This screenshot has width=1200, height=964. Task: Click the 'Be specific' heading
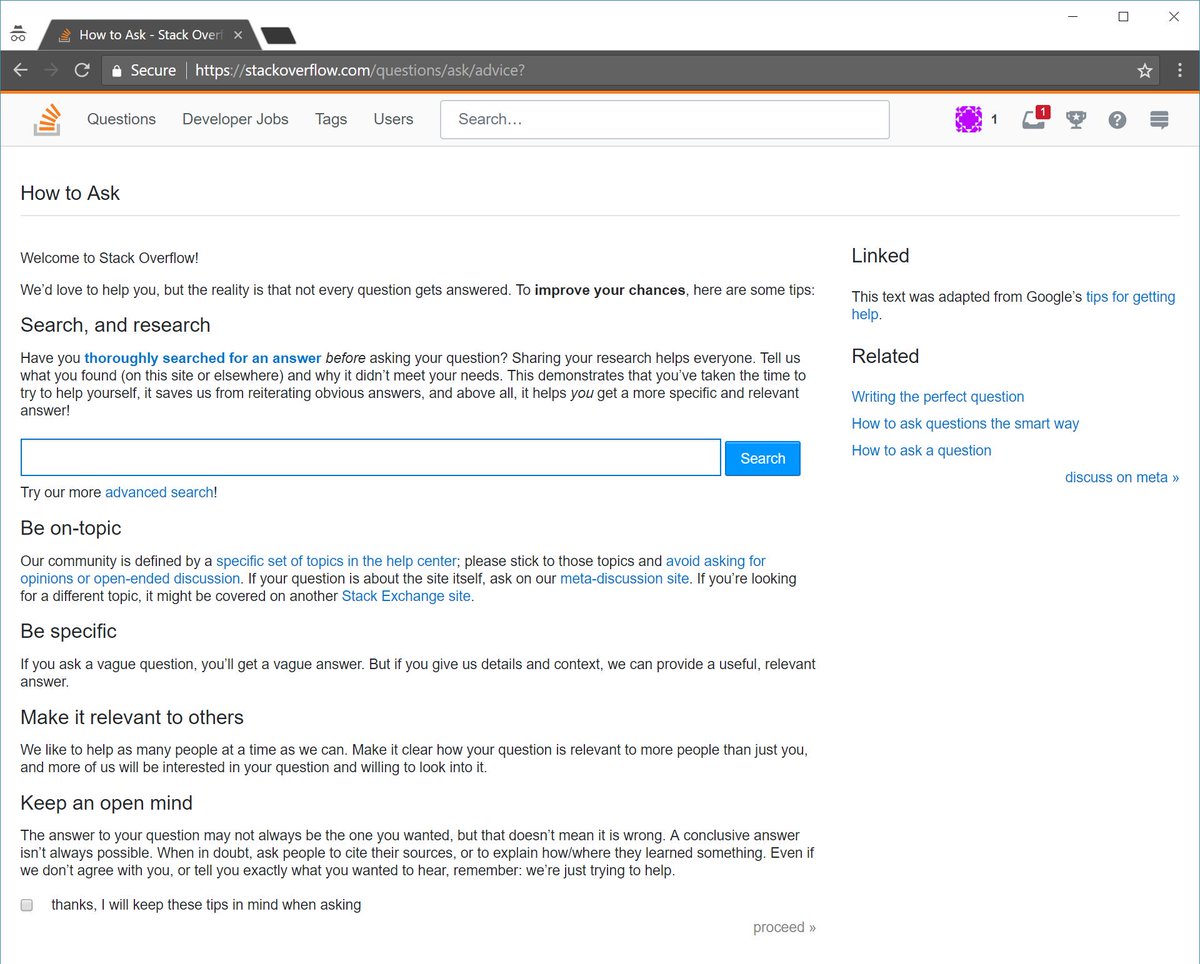pyautogui.click(x=68, y=631)
